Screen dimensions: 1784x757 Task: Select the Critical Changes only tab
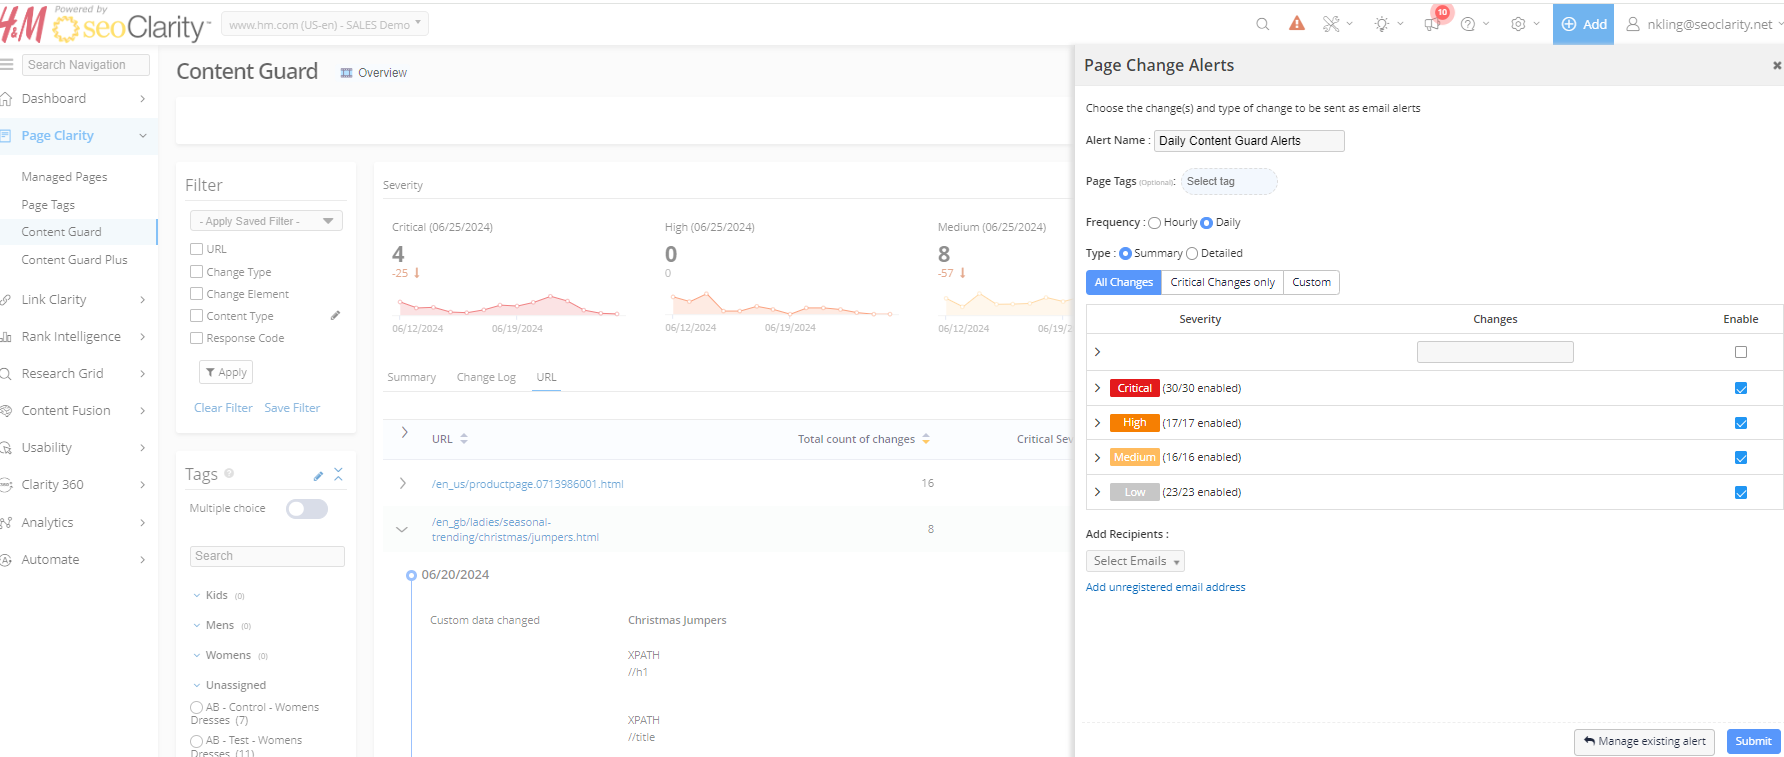(x=1222, y=282)
